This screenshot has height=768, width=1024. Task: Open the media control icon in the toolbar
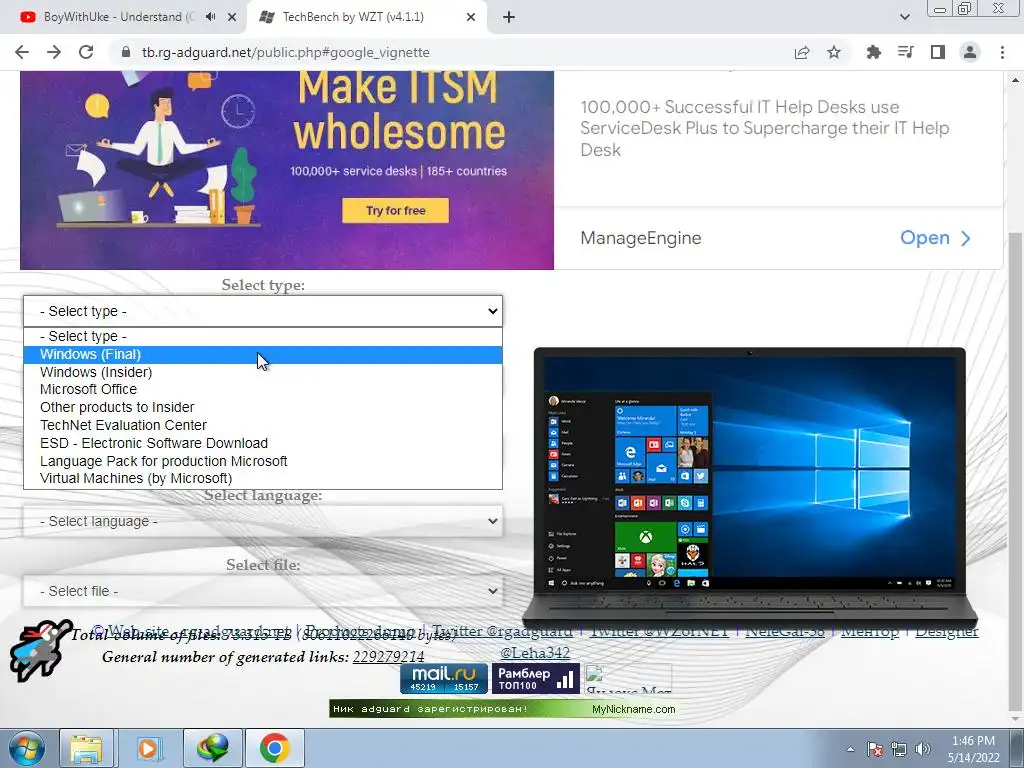click(x=906, y=52)
